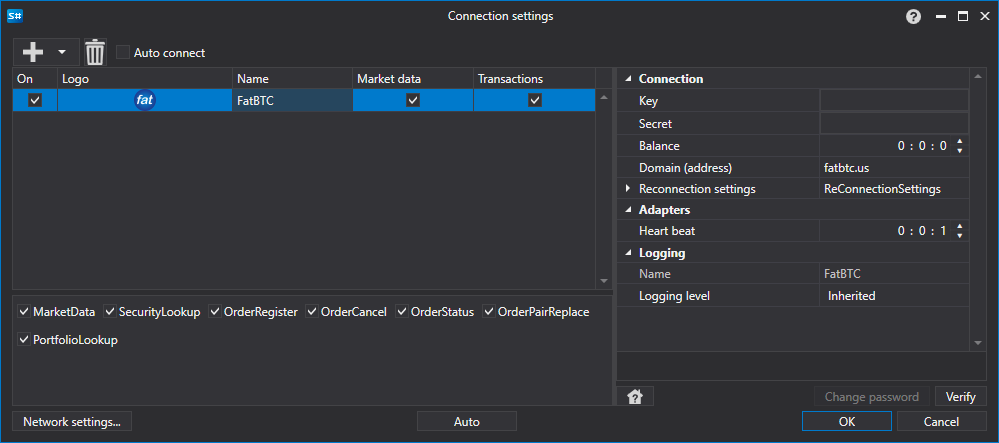Click the Market data column header
Viewport: 999px width, 443px height.
click(413, 79)
